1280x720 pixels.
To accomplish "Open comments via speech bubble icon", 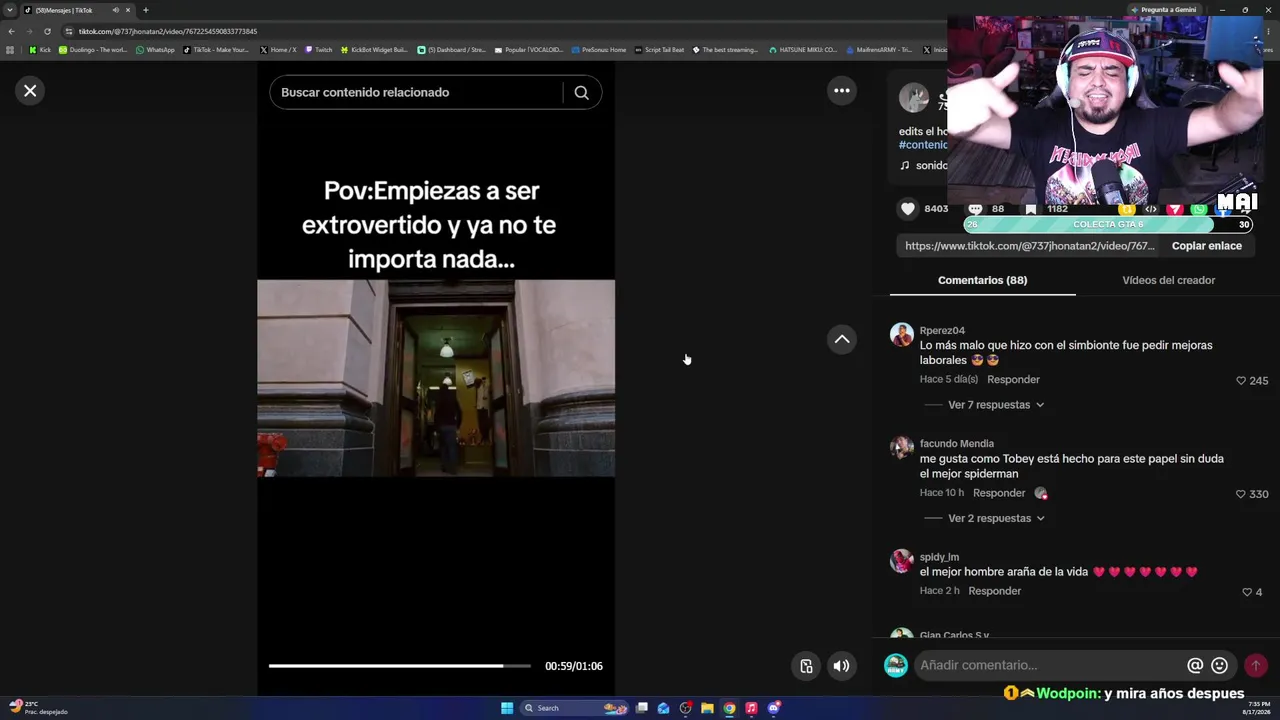I will pyautogui.click(x=975, y=209).
